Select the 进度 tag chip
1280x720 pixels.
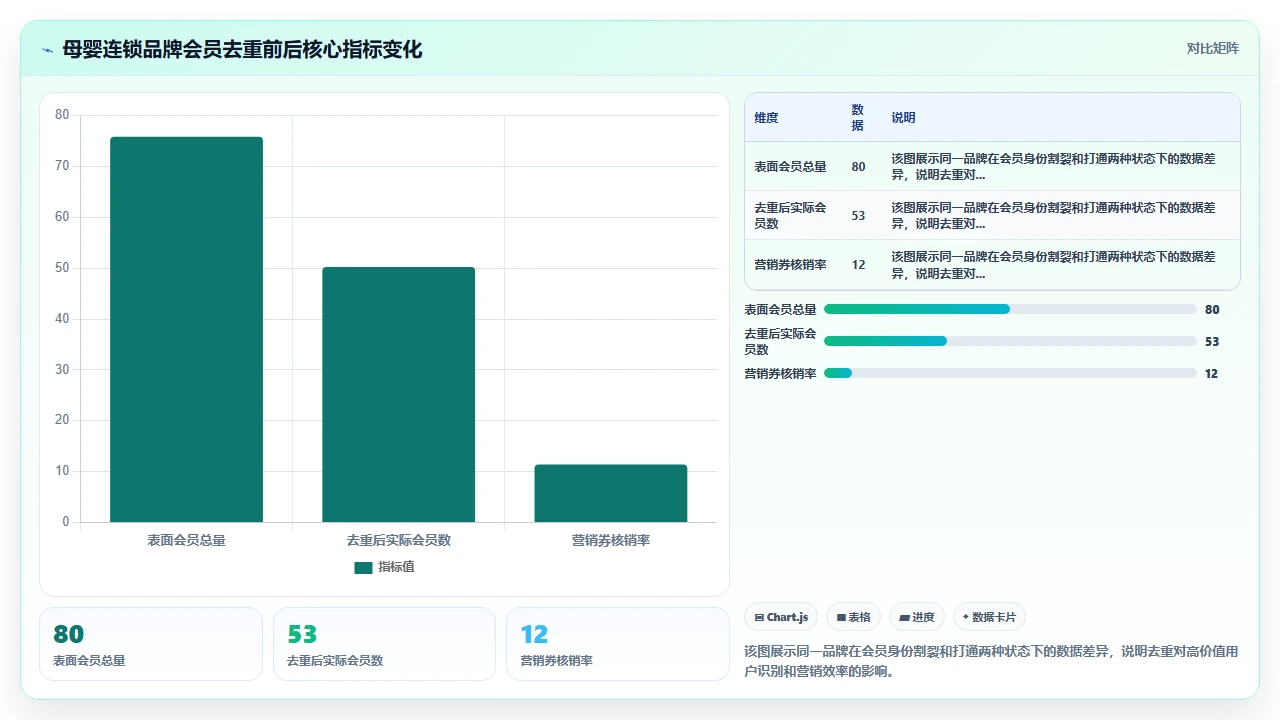[x=917, y=617]
